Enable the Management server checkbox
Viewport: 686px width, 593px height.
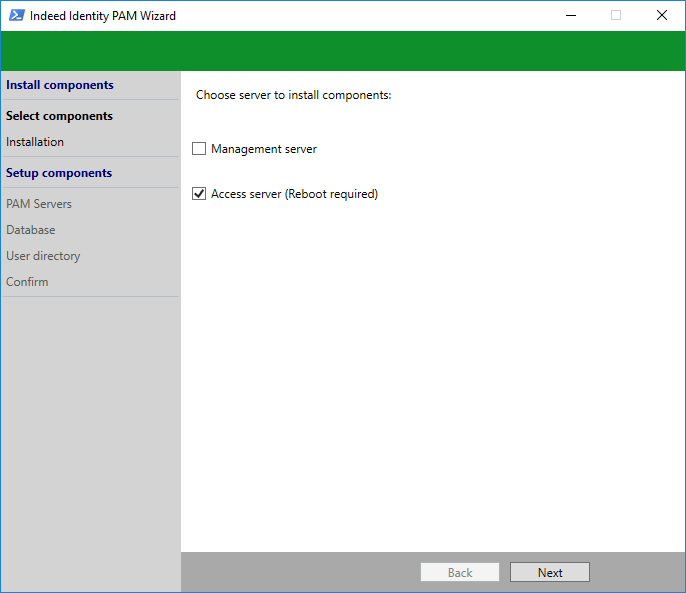point(199,149)
